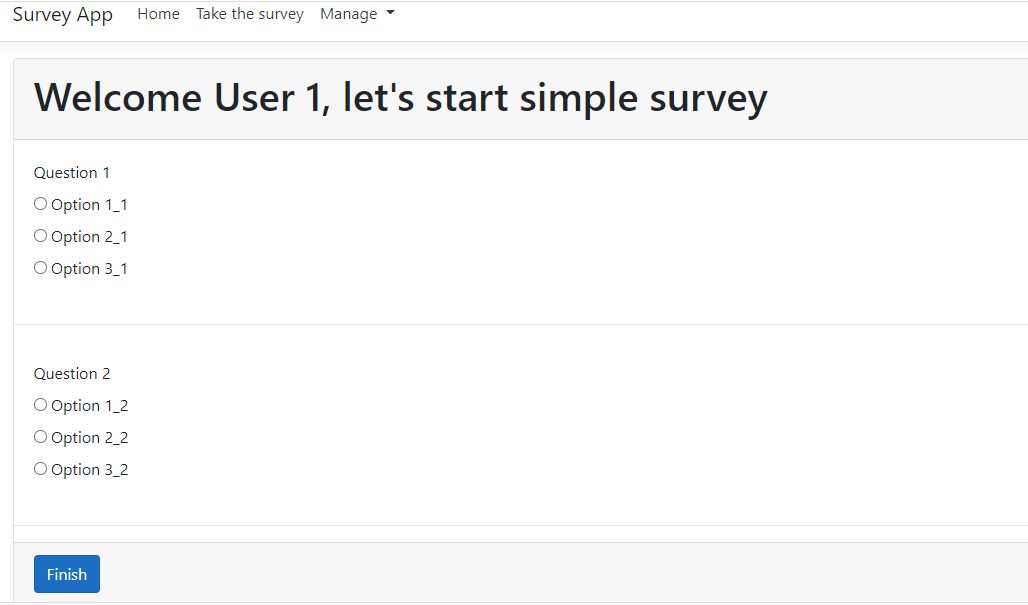This screenshot has height=605, width=1028.
Task: Open the Manage dropdown menu
Action: click(349, 14)
